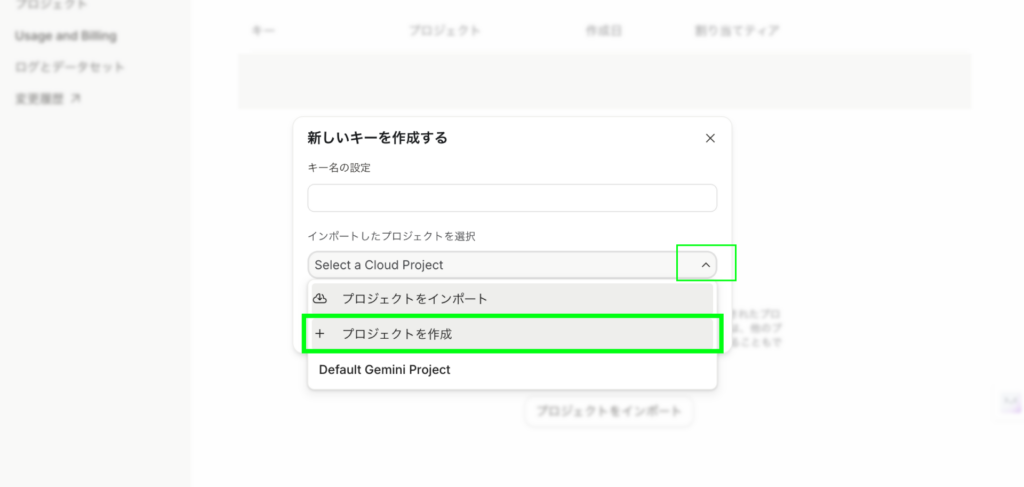
Task: Click the キー column header
Action: [x=264, y=31]
